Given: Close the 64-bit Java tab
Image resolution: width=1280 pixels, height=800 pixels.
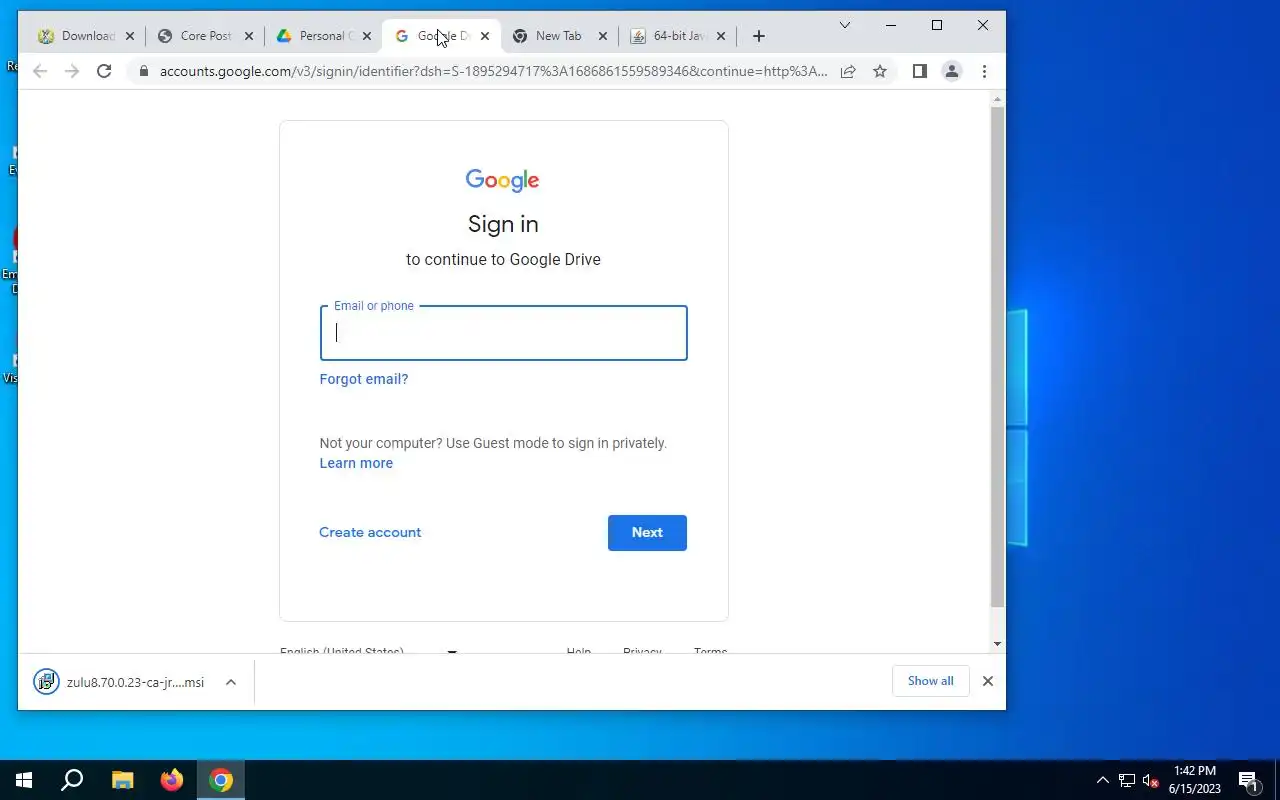Looking at the screenshot, I should click(x=721, y=36).
